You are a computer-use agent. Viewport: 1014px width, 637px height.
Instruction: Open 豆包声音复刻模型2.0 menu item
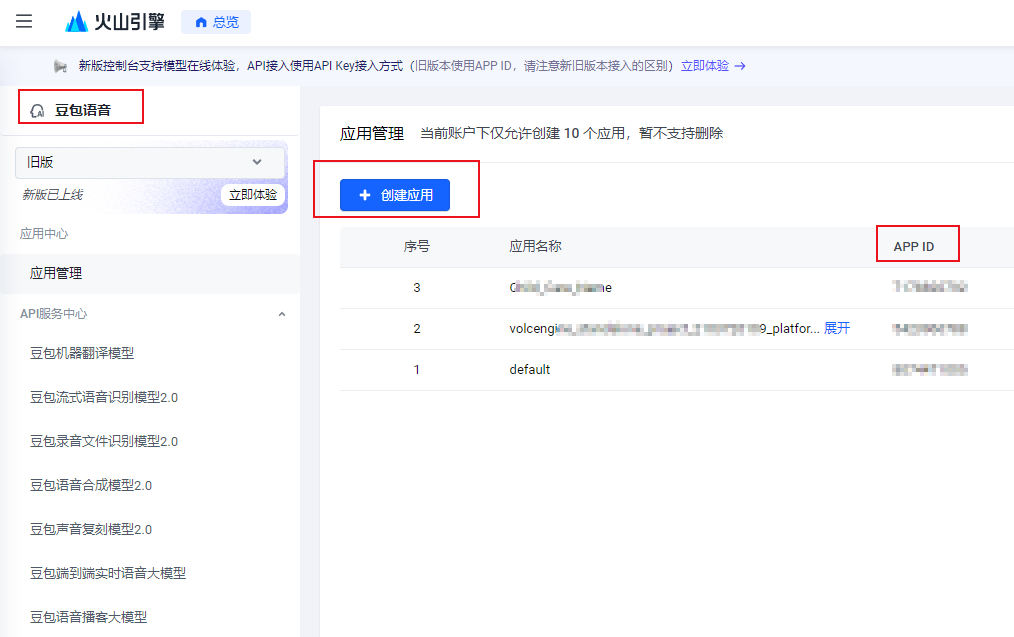[91, 529]
